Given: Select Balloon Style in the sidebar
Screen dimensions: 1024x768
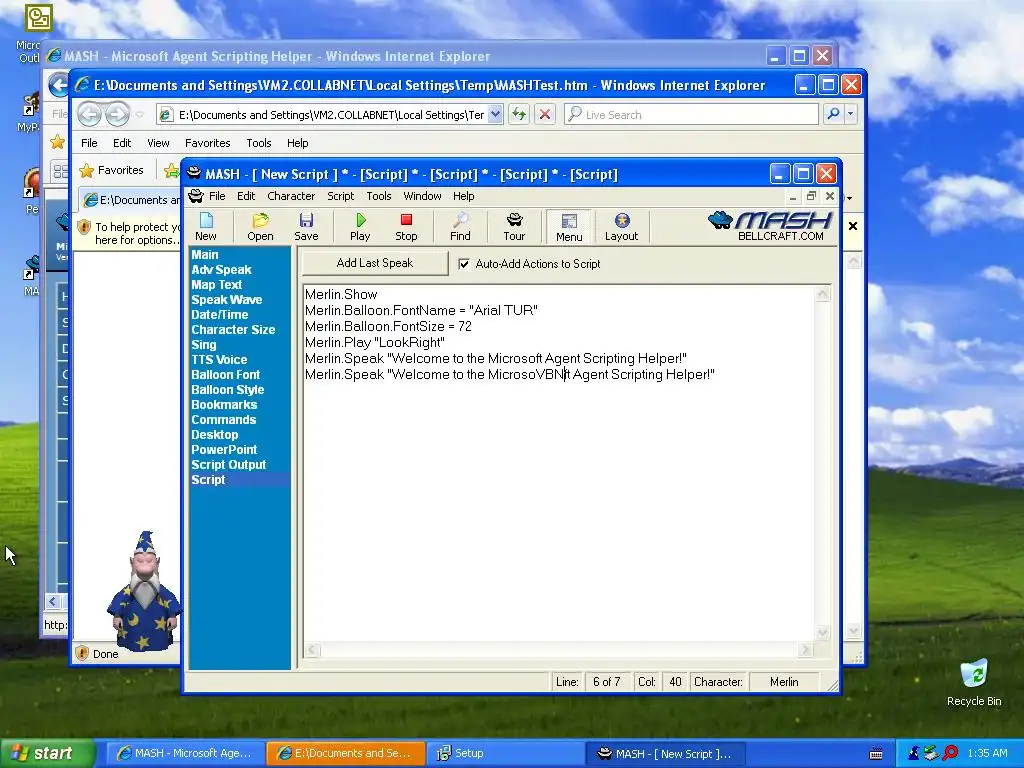Looking at the screenshot, I should (x=227, y=390).
